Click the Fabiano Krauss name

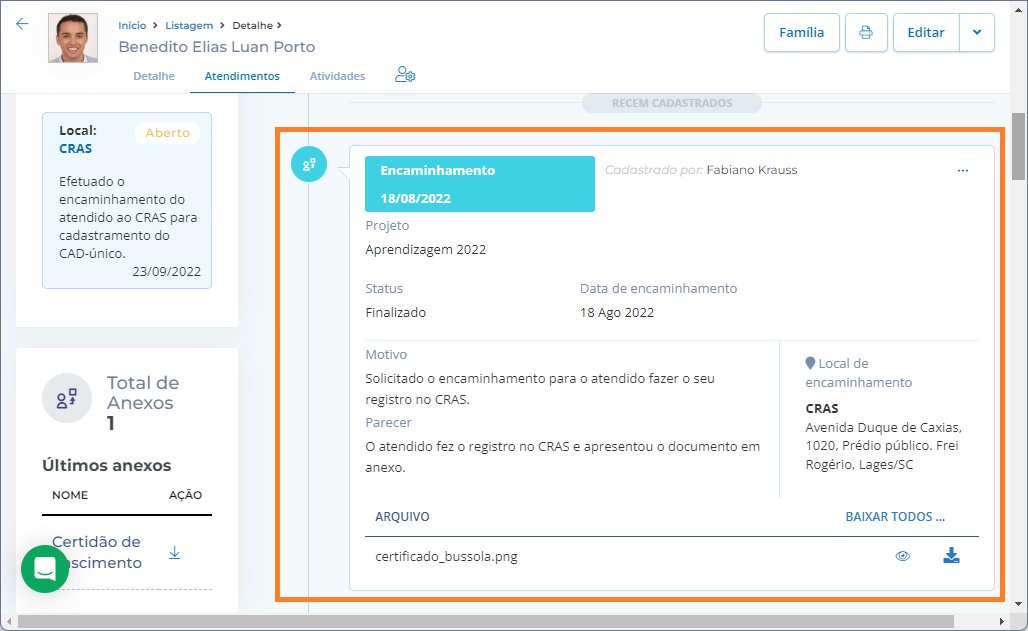pos(752,171)
